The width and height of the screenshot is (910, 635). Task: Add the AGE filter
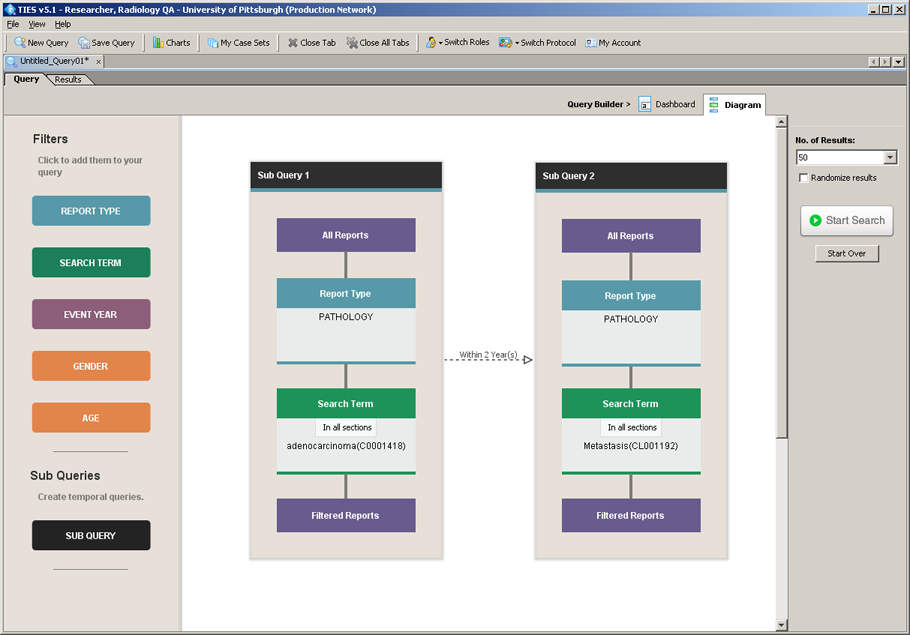click(x=91, y=417)
